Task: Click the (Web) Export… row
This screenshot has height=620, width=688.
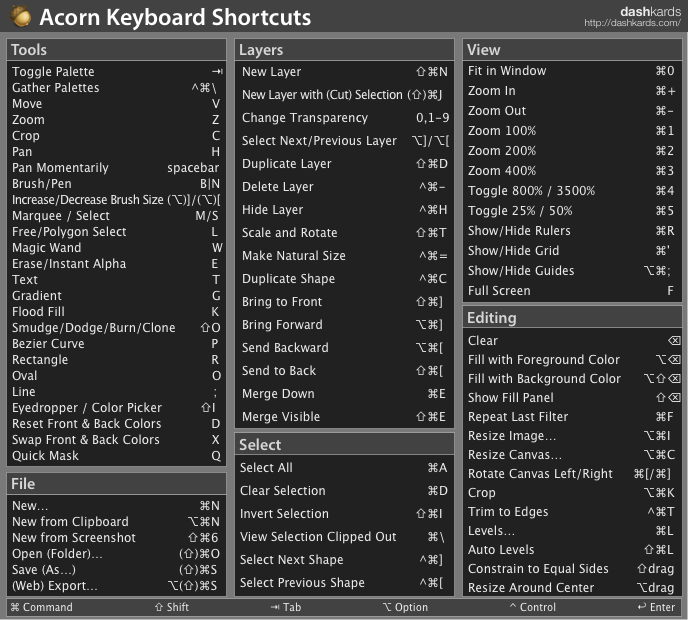Action: pyautogui.click(x=117, y=586)
